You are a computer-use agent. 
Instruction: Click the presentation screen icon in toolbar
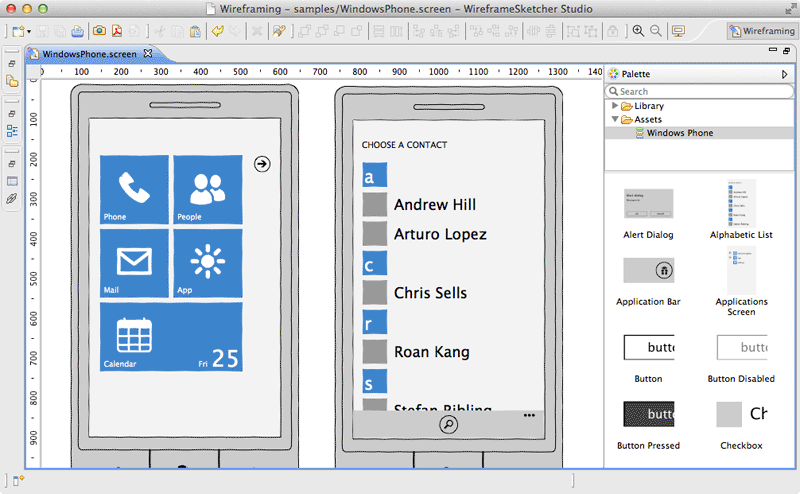(x=679, y=31)
